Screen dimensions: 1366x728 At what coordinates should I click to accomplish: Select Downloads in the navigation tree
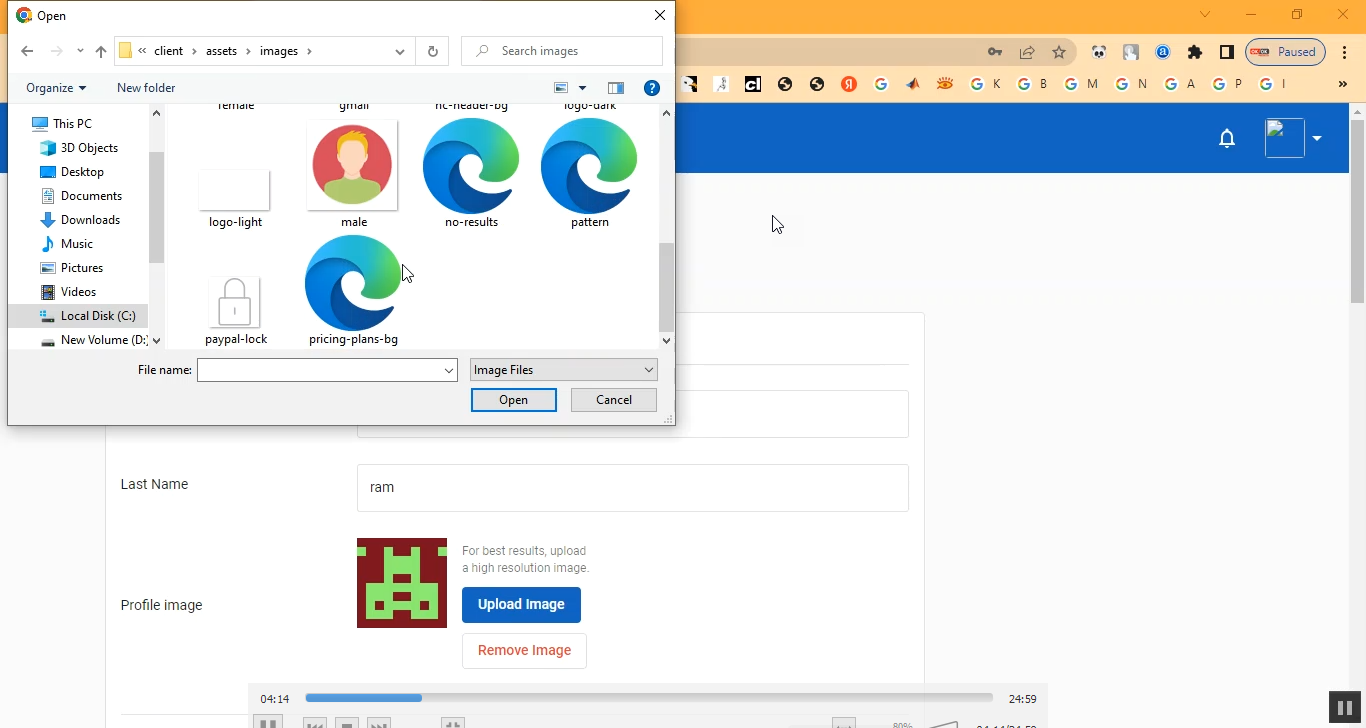[x=90, y=220]
